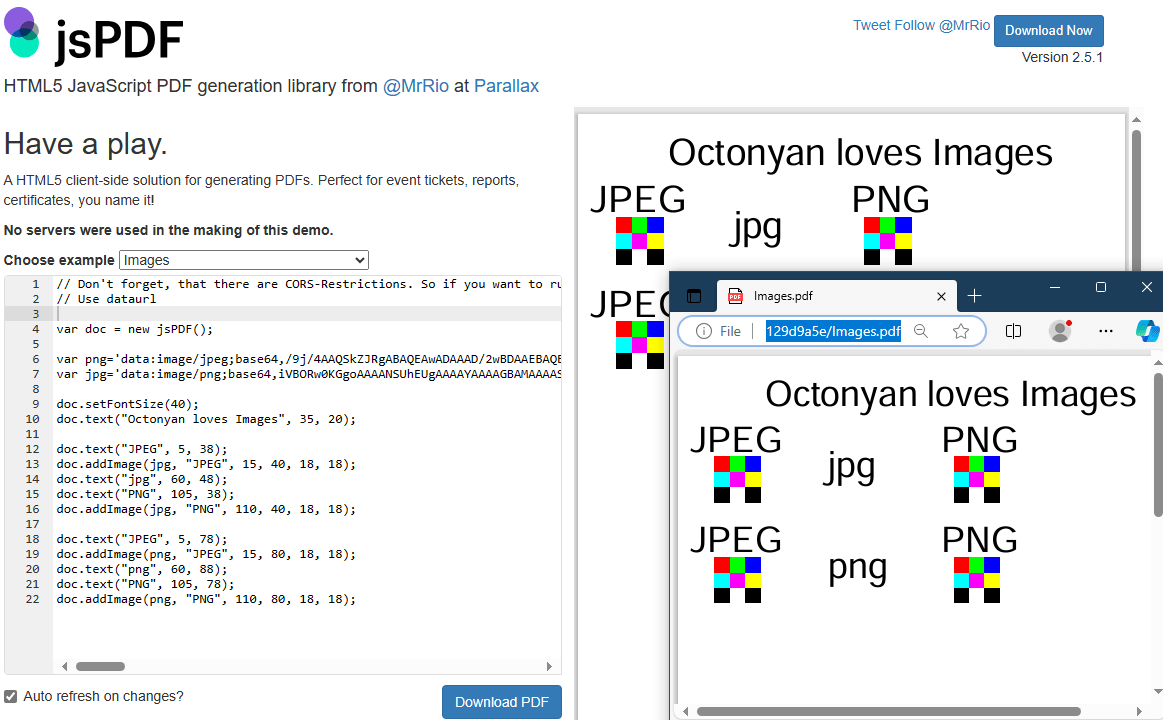Open the @MrRio Twitter link
The height and width of the screenshot is (720, 1163).
point(415,86)
